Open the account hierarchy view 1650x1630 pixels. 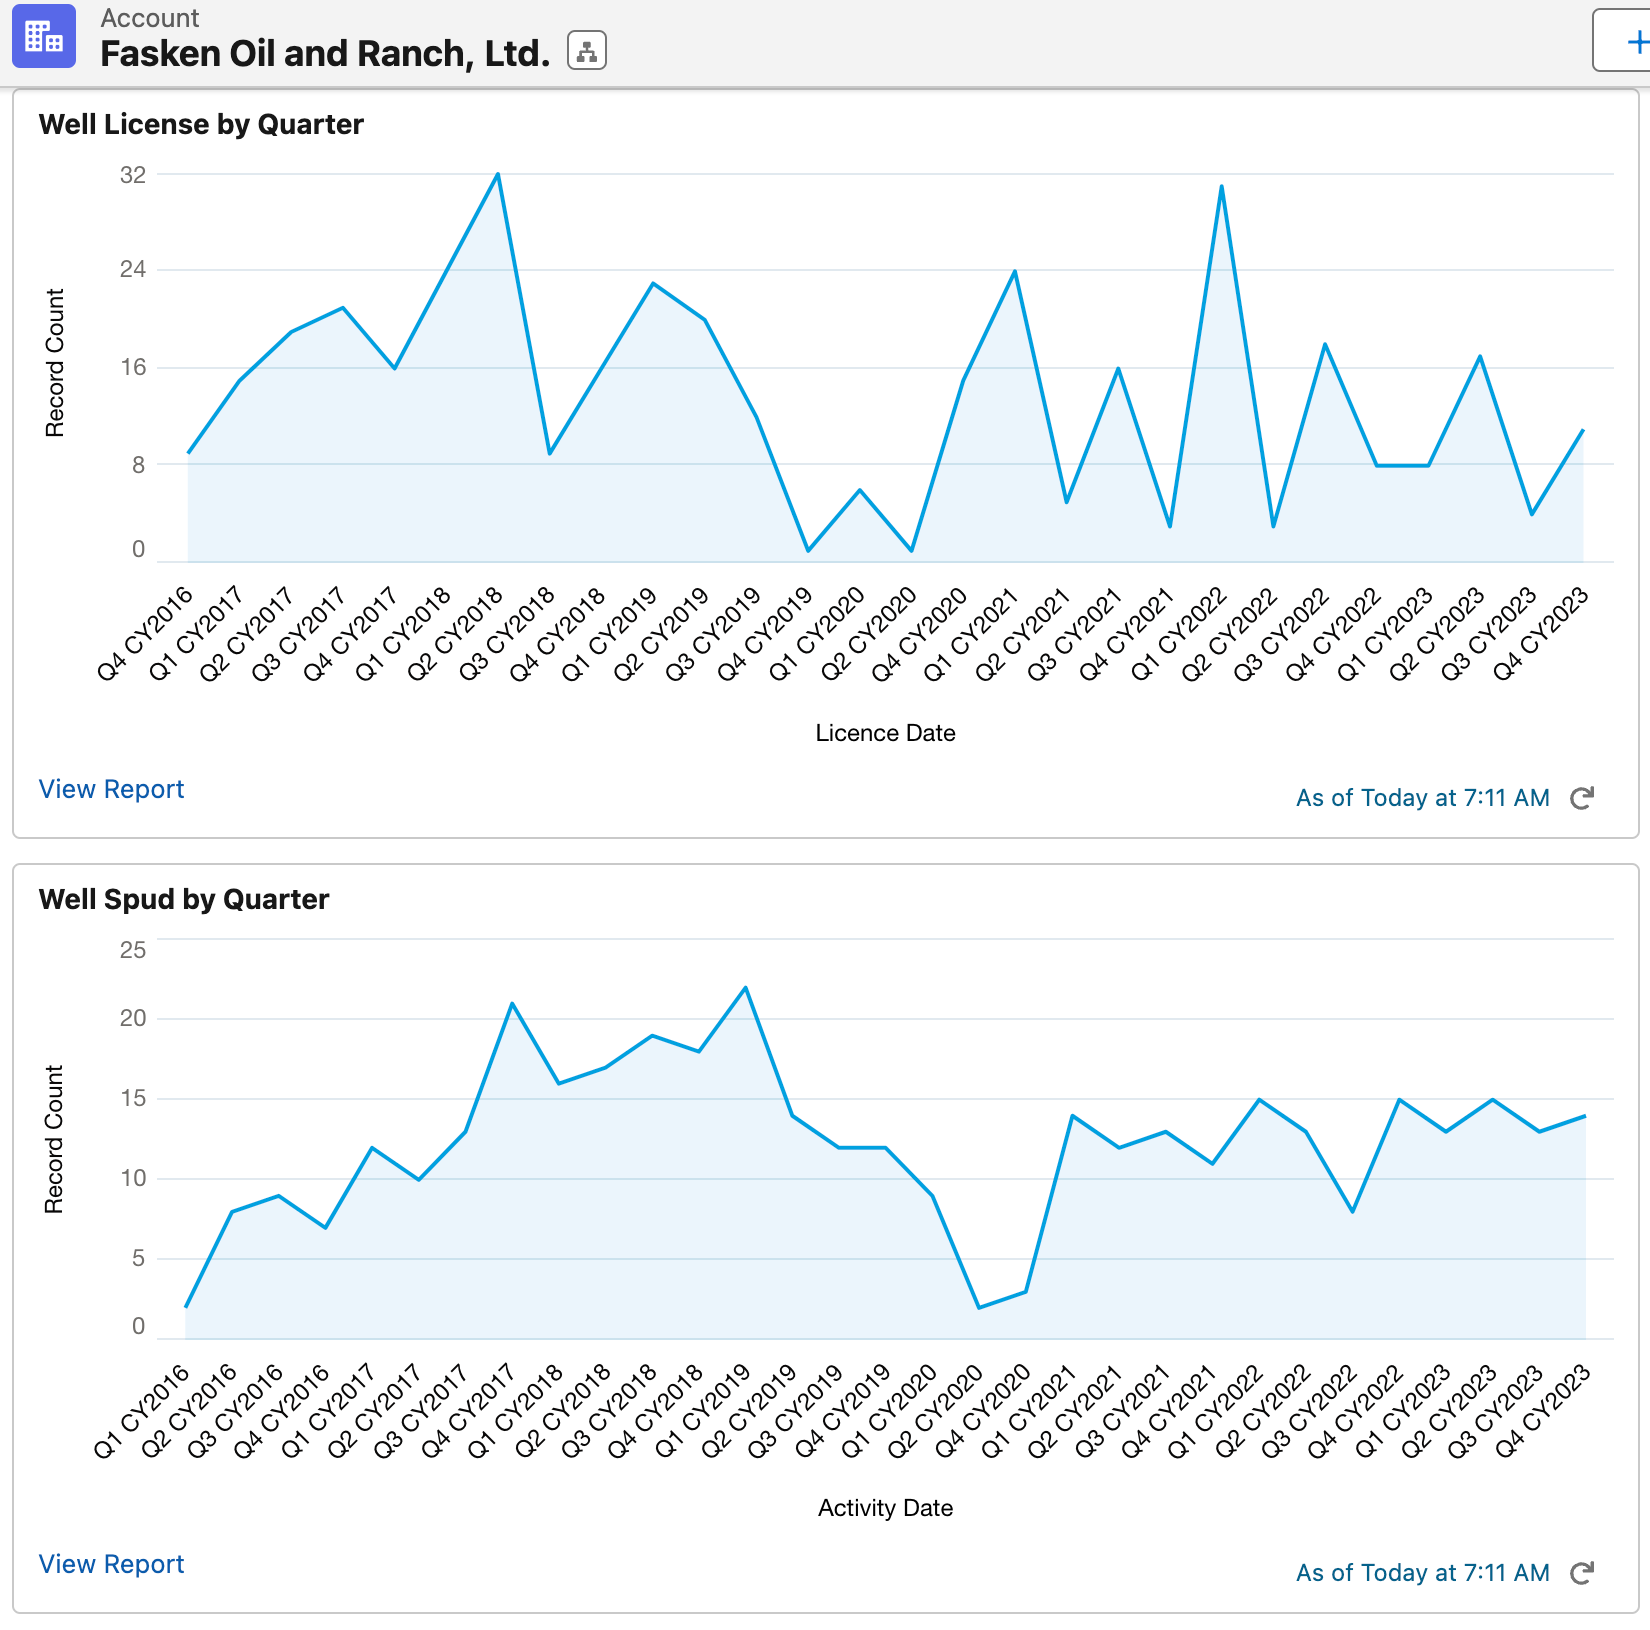tap(586, 50)
